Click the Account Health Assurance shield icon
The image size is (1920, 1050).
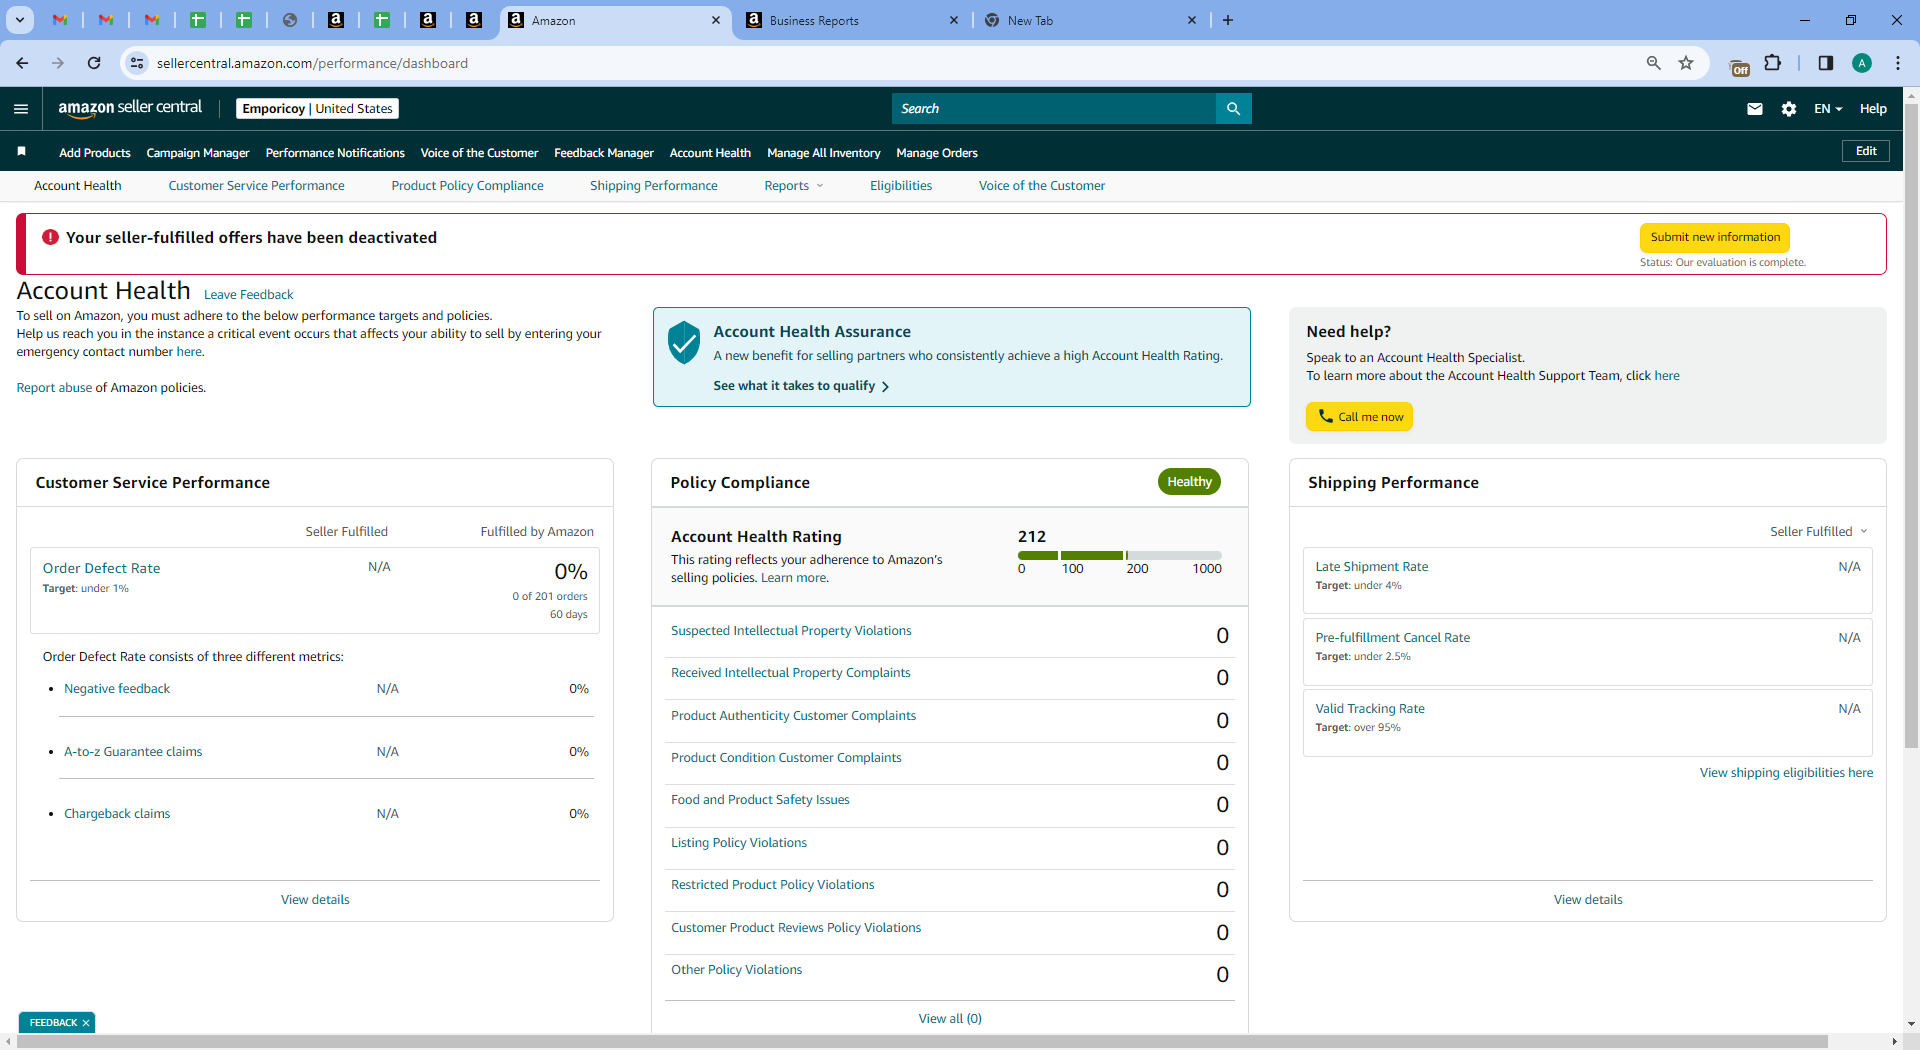click(x=684, y=343)
